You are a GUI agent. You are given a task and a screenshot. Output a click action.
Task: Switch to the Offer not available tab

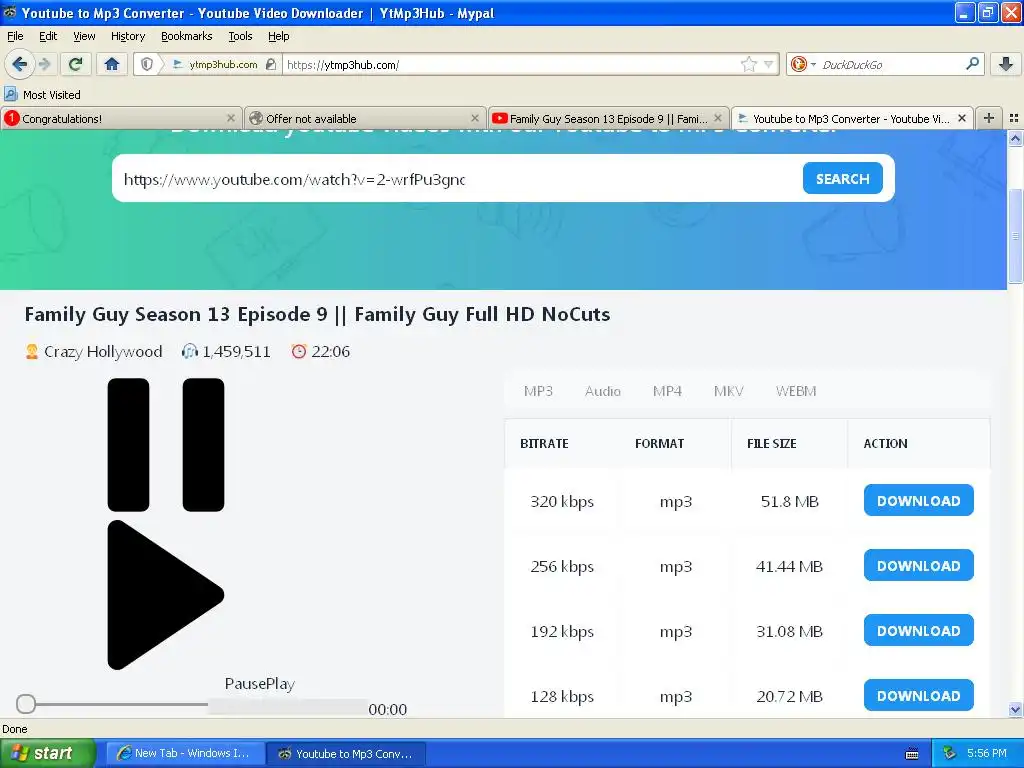click(365, 118)
